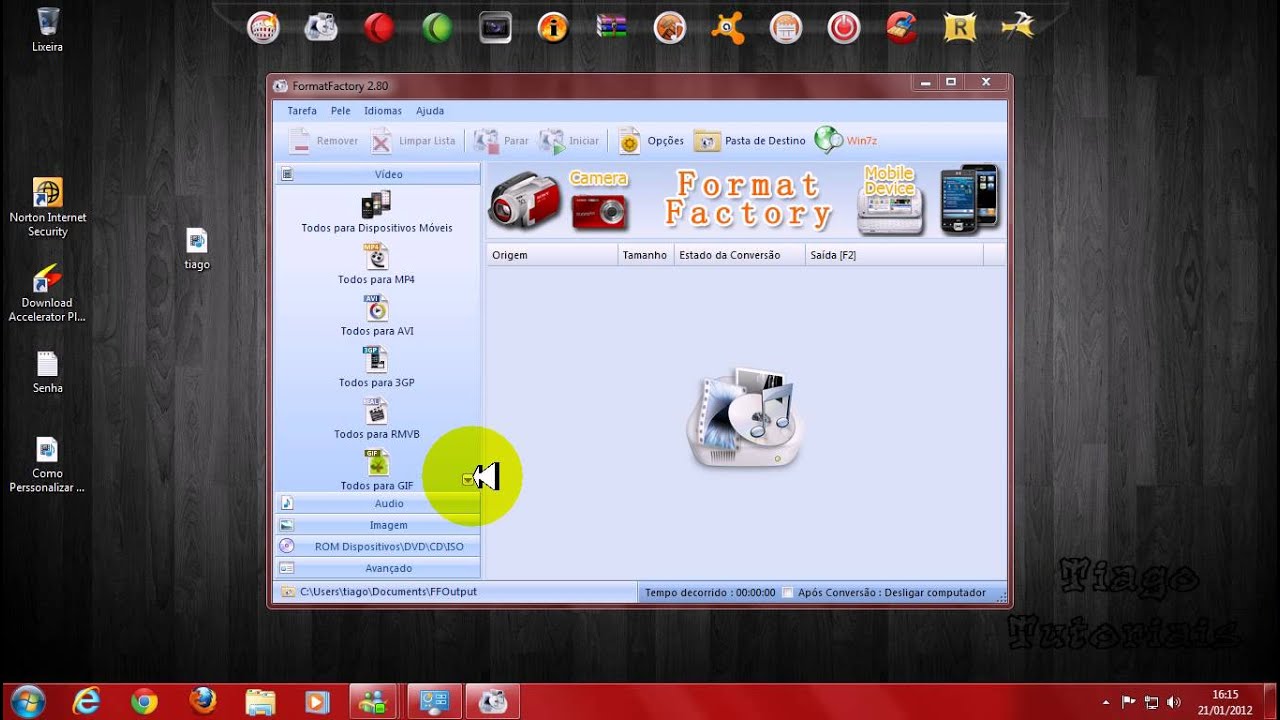This screenshot has width=1280, height=720.
Task: Select the tiago file on the desktop
Action: (197, 249)
